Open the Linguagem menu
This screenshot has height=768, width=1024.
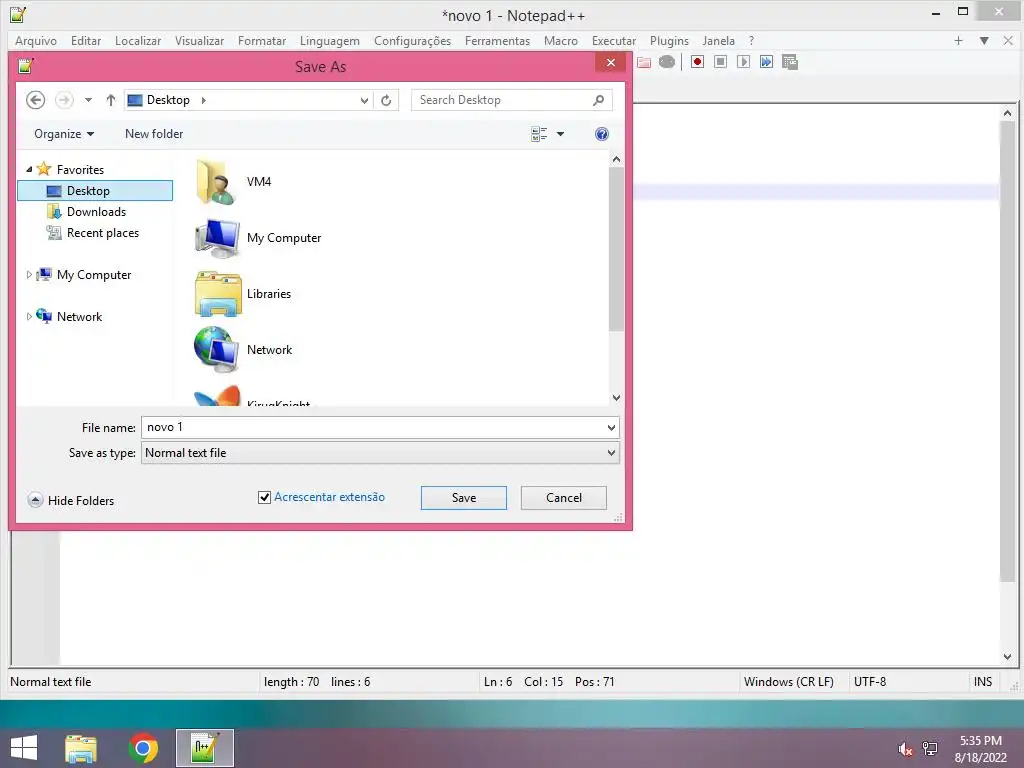point(330,40)
